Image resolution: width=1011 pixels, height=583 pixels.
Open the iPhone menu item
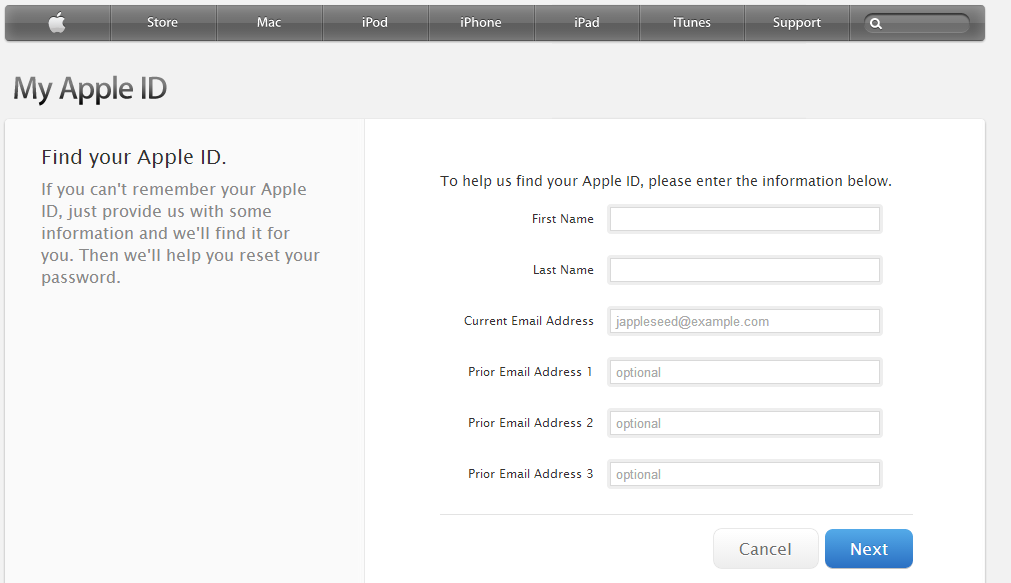(480, 23)
